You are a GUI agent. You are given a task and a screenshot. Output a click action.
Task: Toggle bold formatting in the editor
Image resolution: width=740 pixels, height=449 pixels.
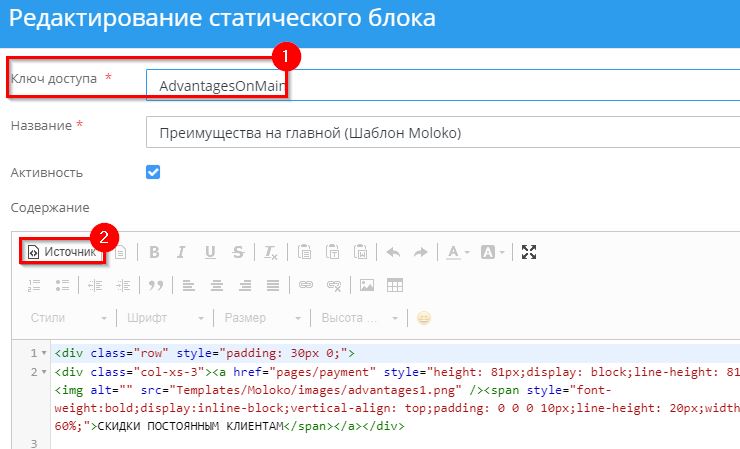(x=154, y=252)
